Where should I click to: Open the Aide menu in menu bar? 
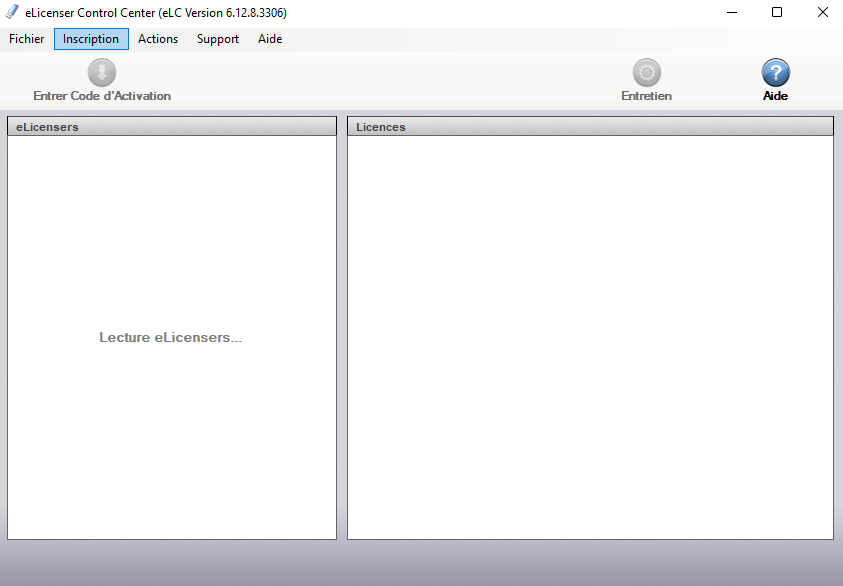[x=270, y=39]
